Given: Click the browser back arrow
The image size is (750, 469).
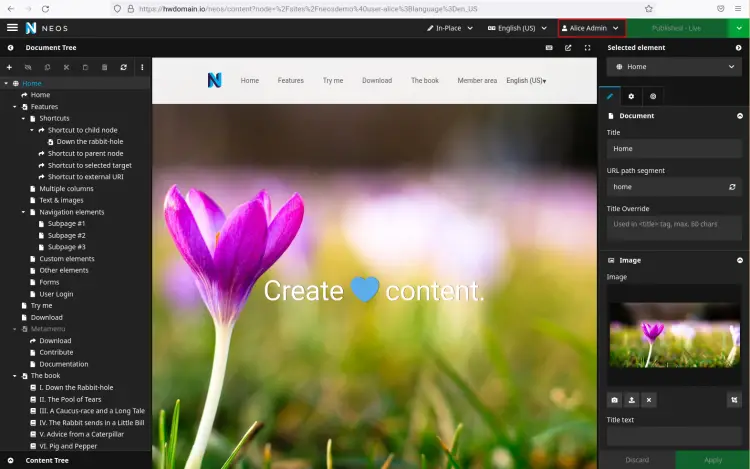Looking at the screenshot, I should pos(11,9).
